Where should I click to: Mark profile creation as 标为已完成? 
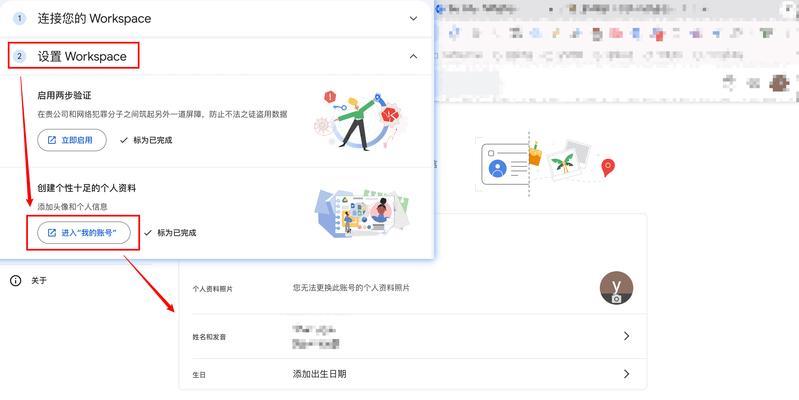tap(170, 233)
